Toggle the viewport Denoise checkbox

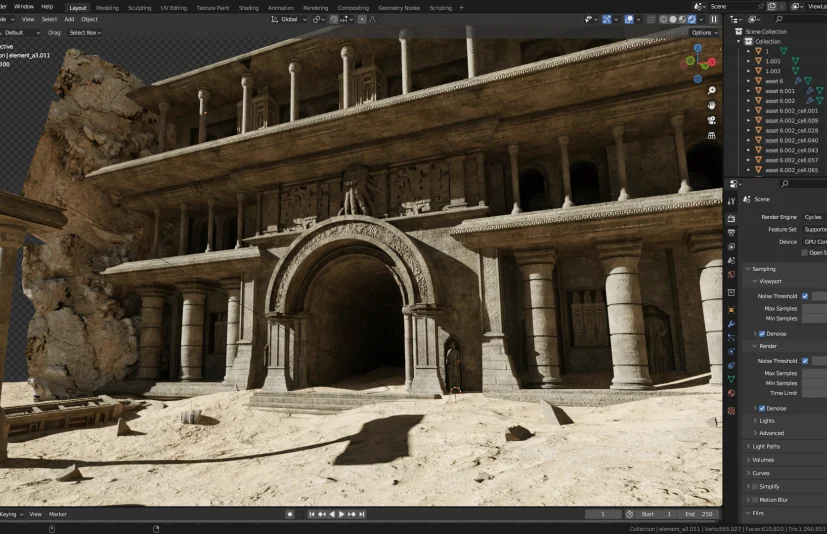coord(762,333)
